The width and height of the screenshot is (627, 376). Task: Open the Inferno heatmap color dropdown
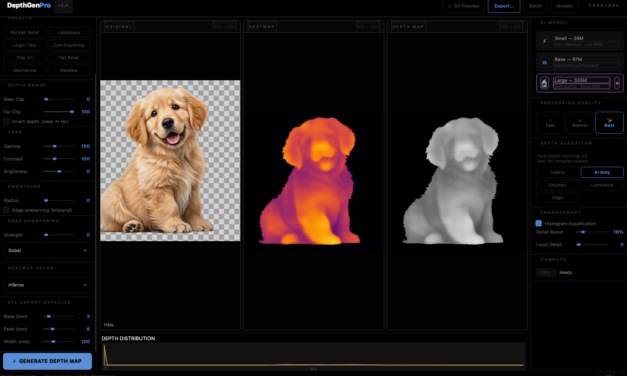pyautogui.click(x=47, y=285)
